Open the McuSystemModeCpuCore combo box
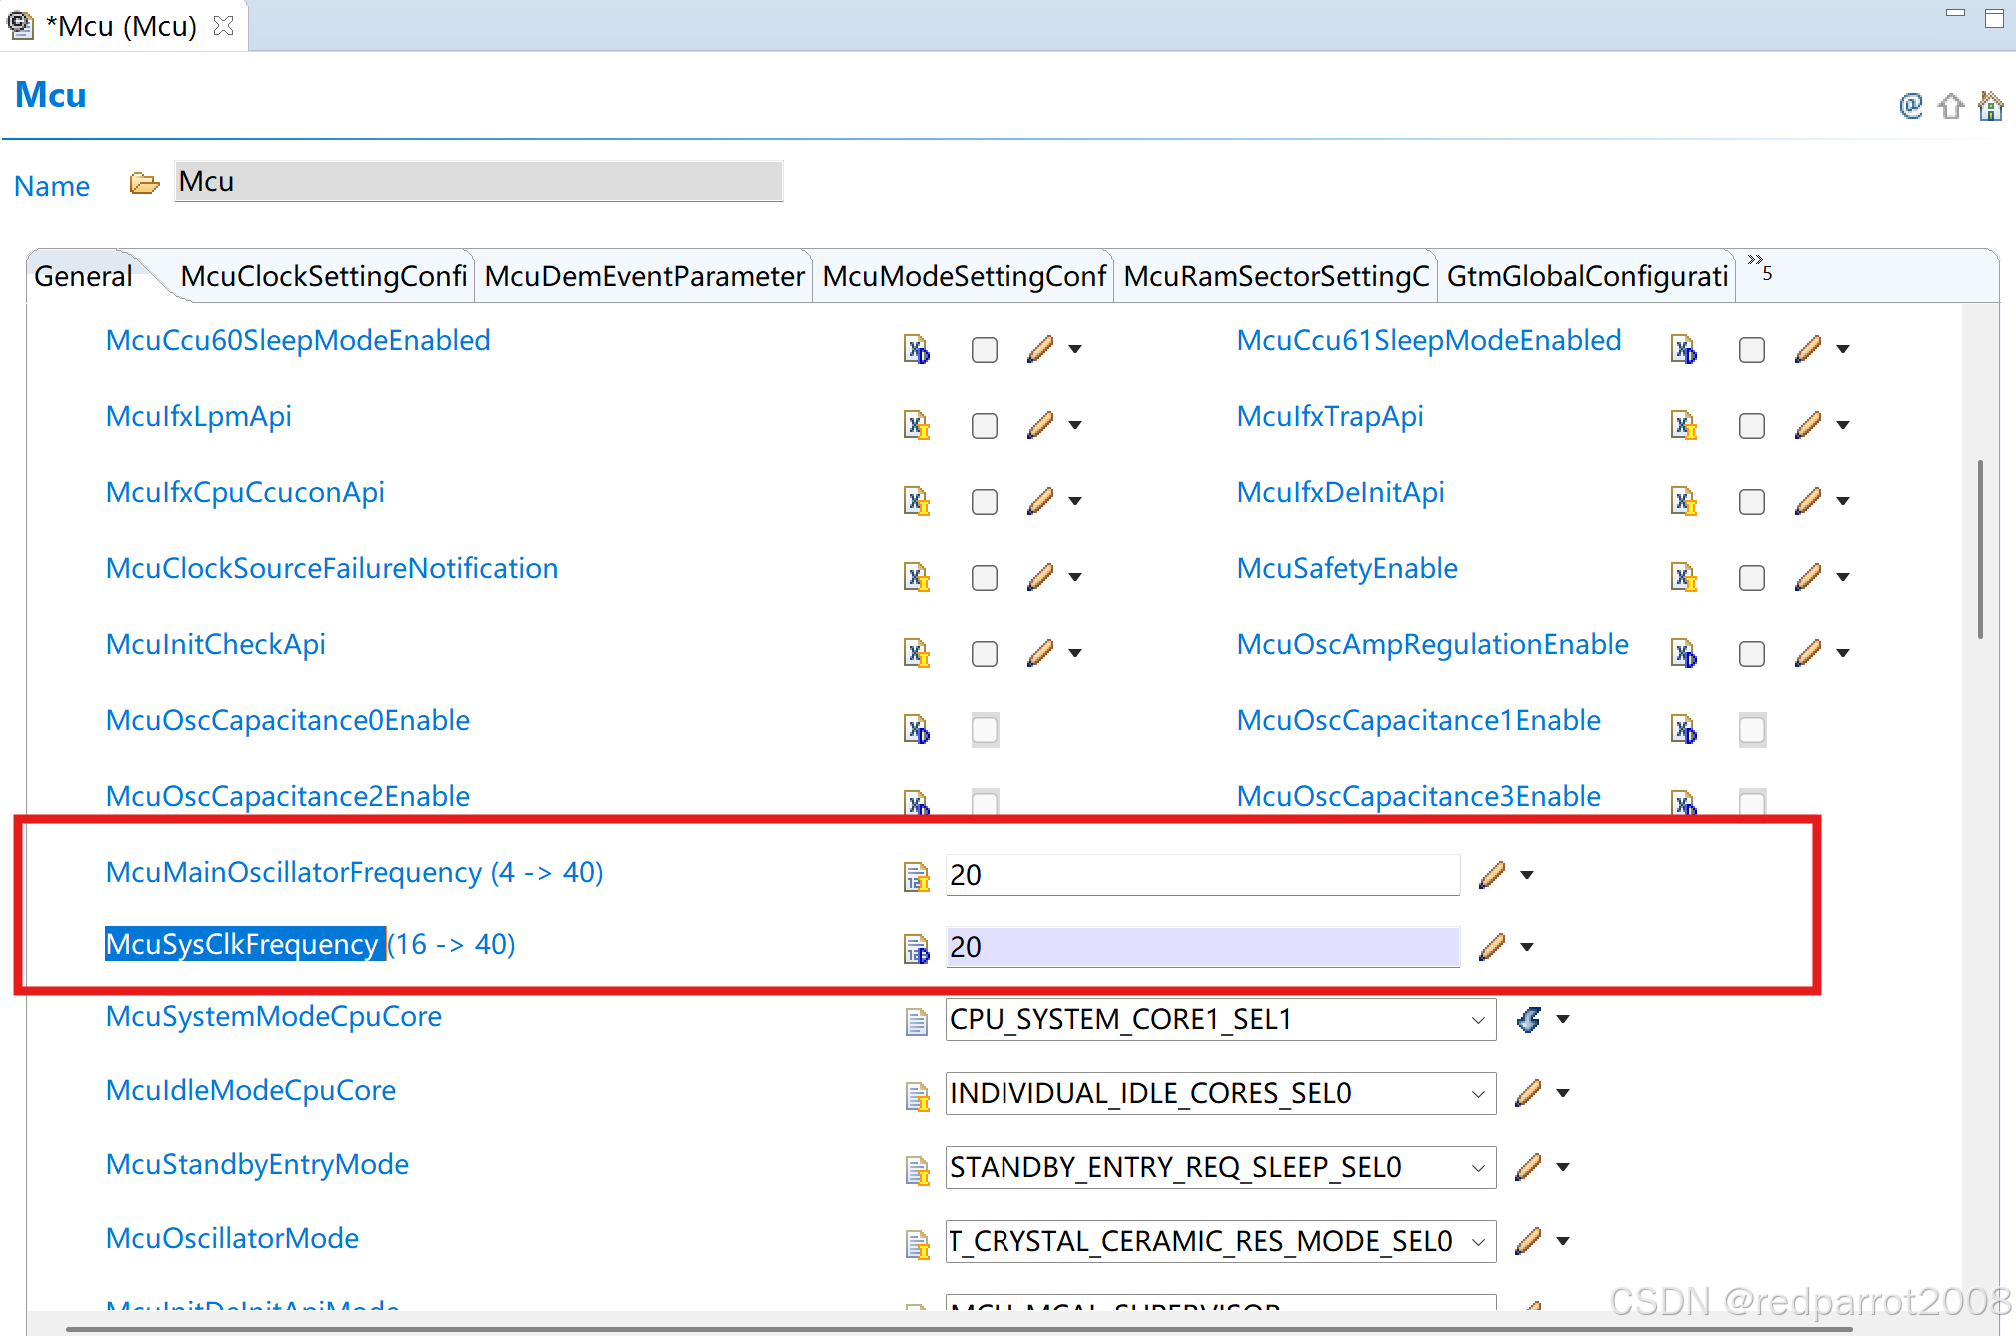The width and height of the screenshot is (2016, 1336). 1477,1020
